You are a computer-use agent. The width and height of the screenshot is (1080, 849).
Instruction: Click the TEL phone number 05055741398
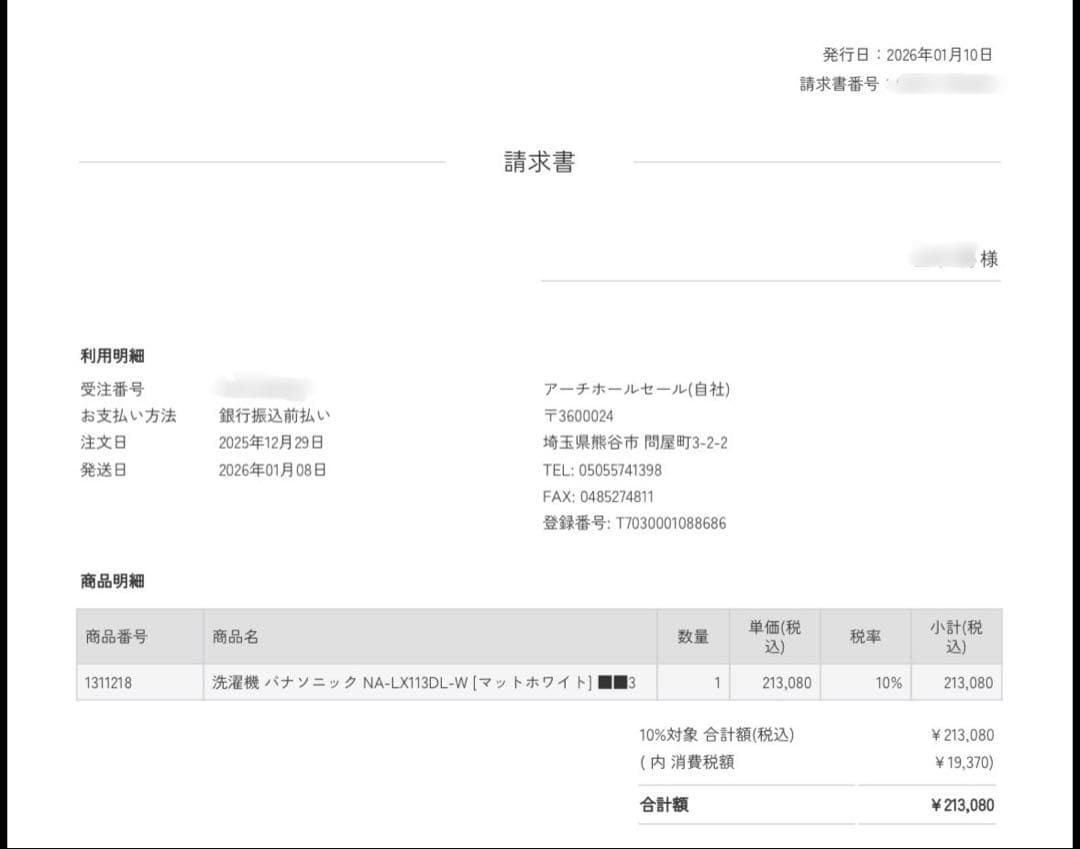point(619,470)
